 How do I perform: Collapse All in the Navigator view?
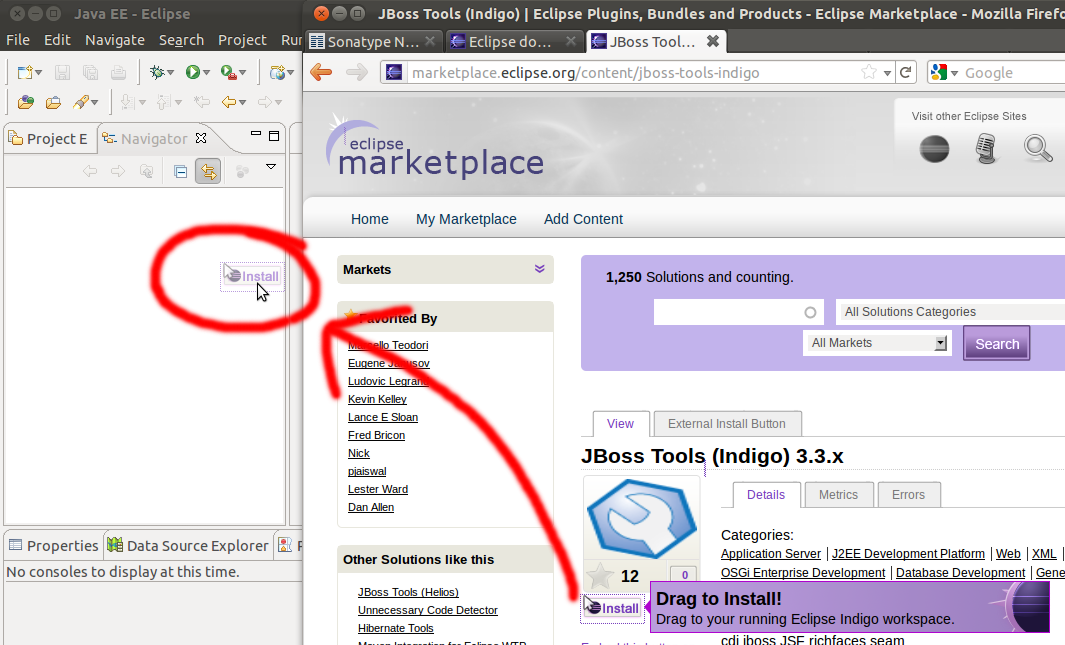tap(180, 171)
